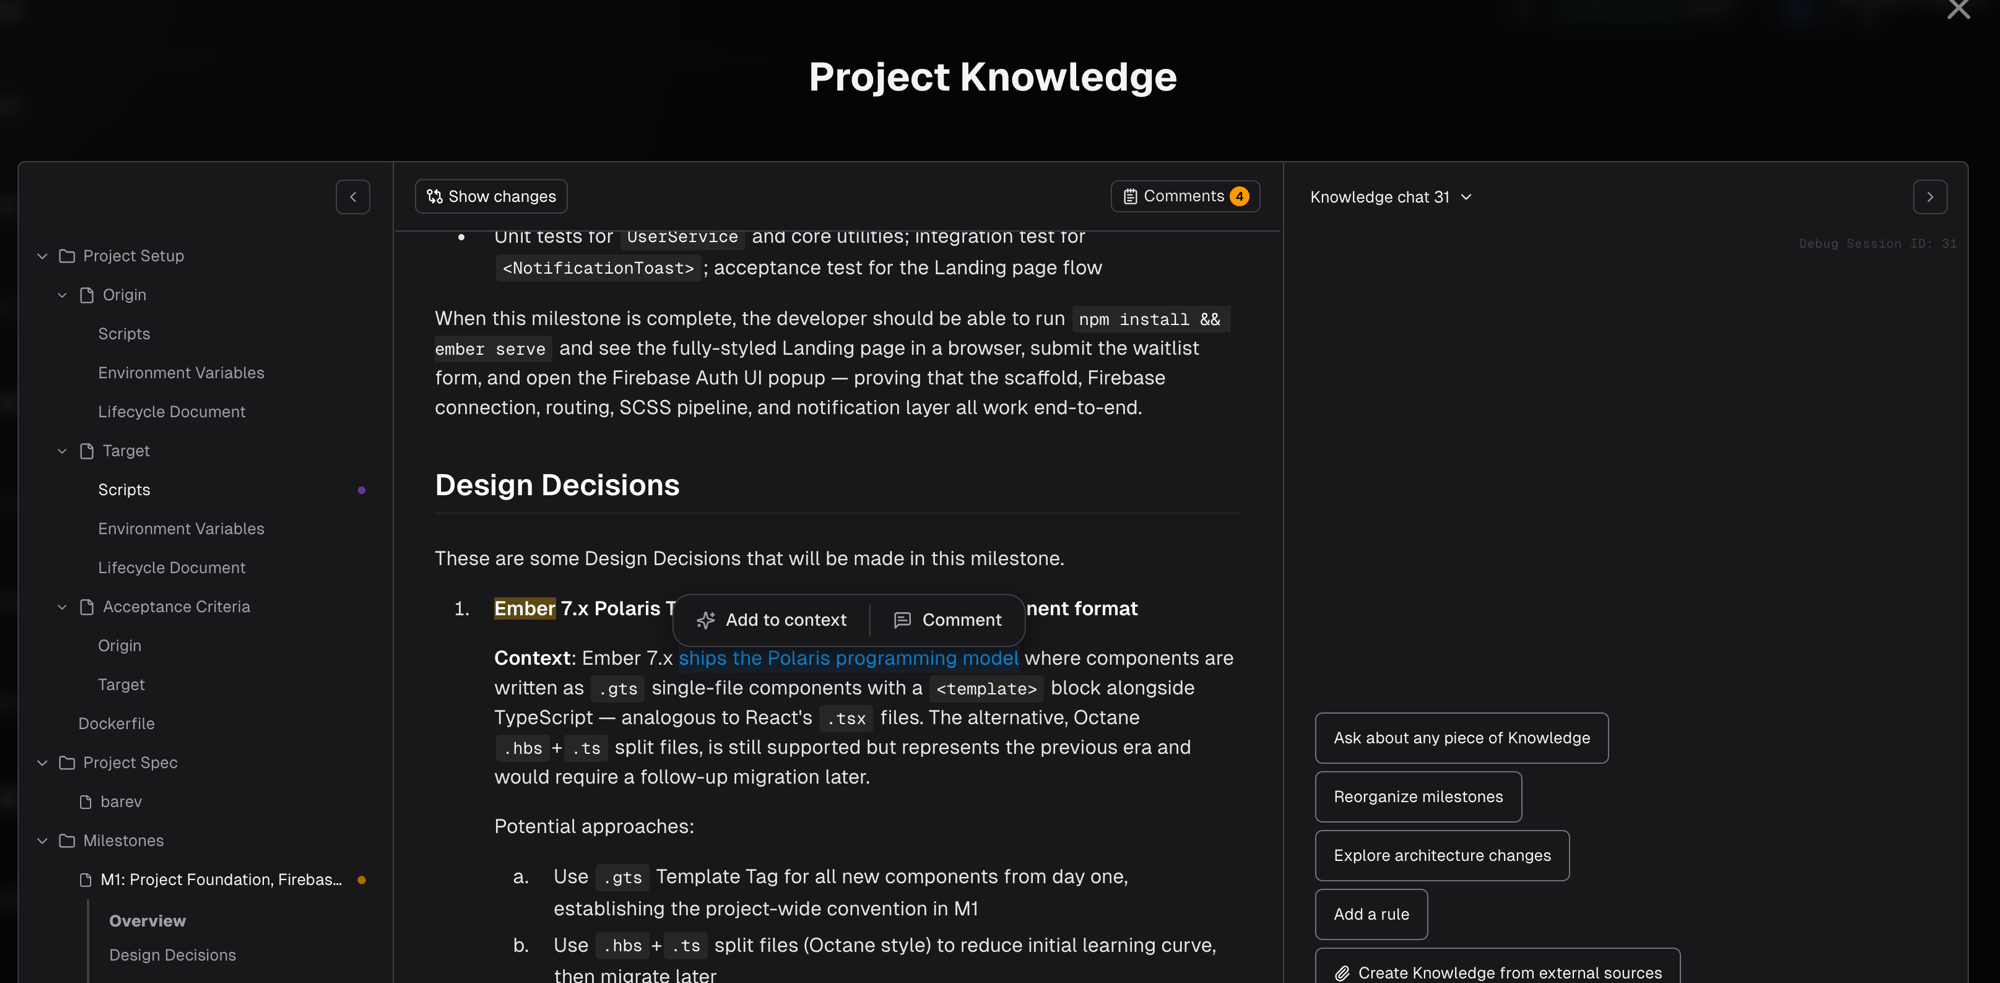Viewport: 2000px width, 983px height.
Task: Open Environment Variables under Target
Action: (x=181, y=529)
